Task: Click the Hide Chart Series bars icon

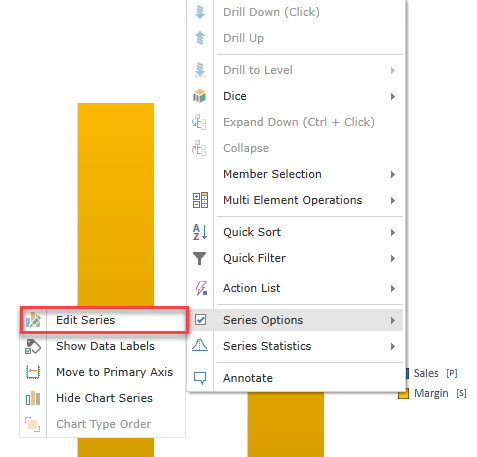Action: tap(33, 398)
